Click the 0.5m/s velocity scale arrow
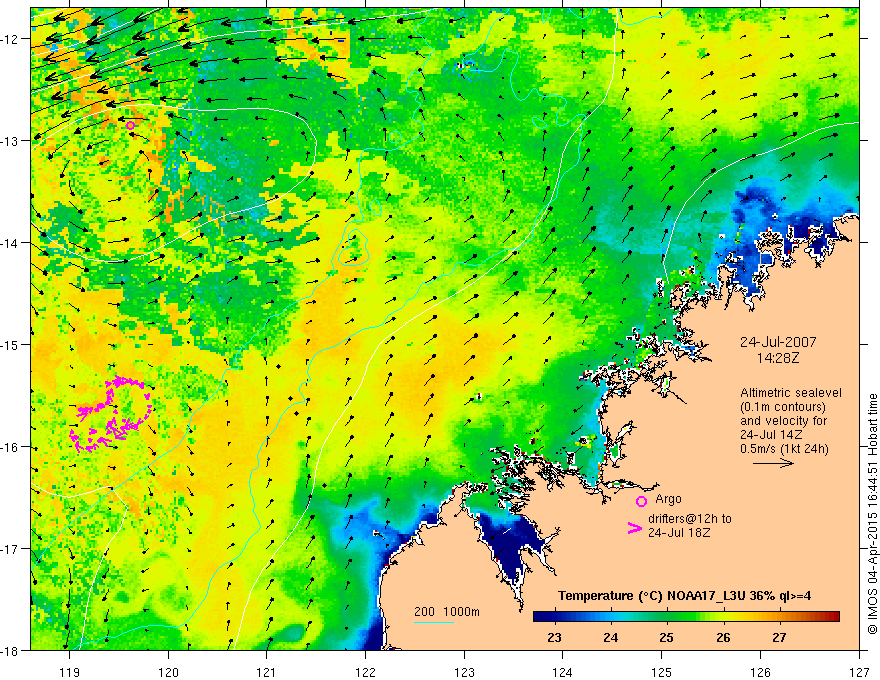This screenshot has width=880, height=680. point(773,463)
